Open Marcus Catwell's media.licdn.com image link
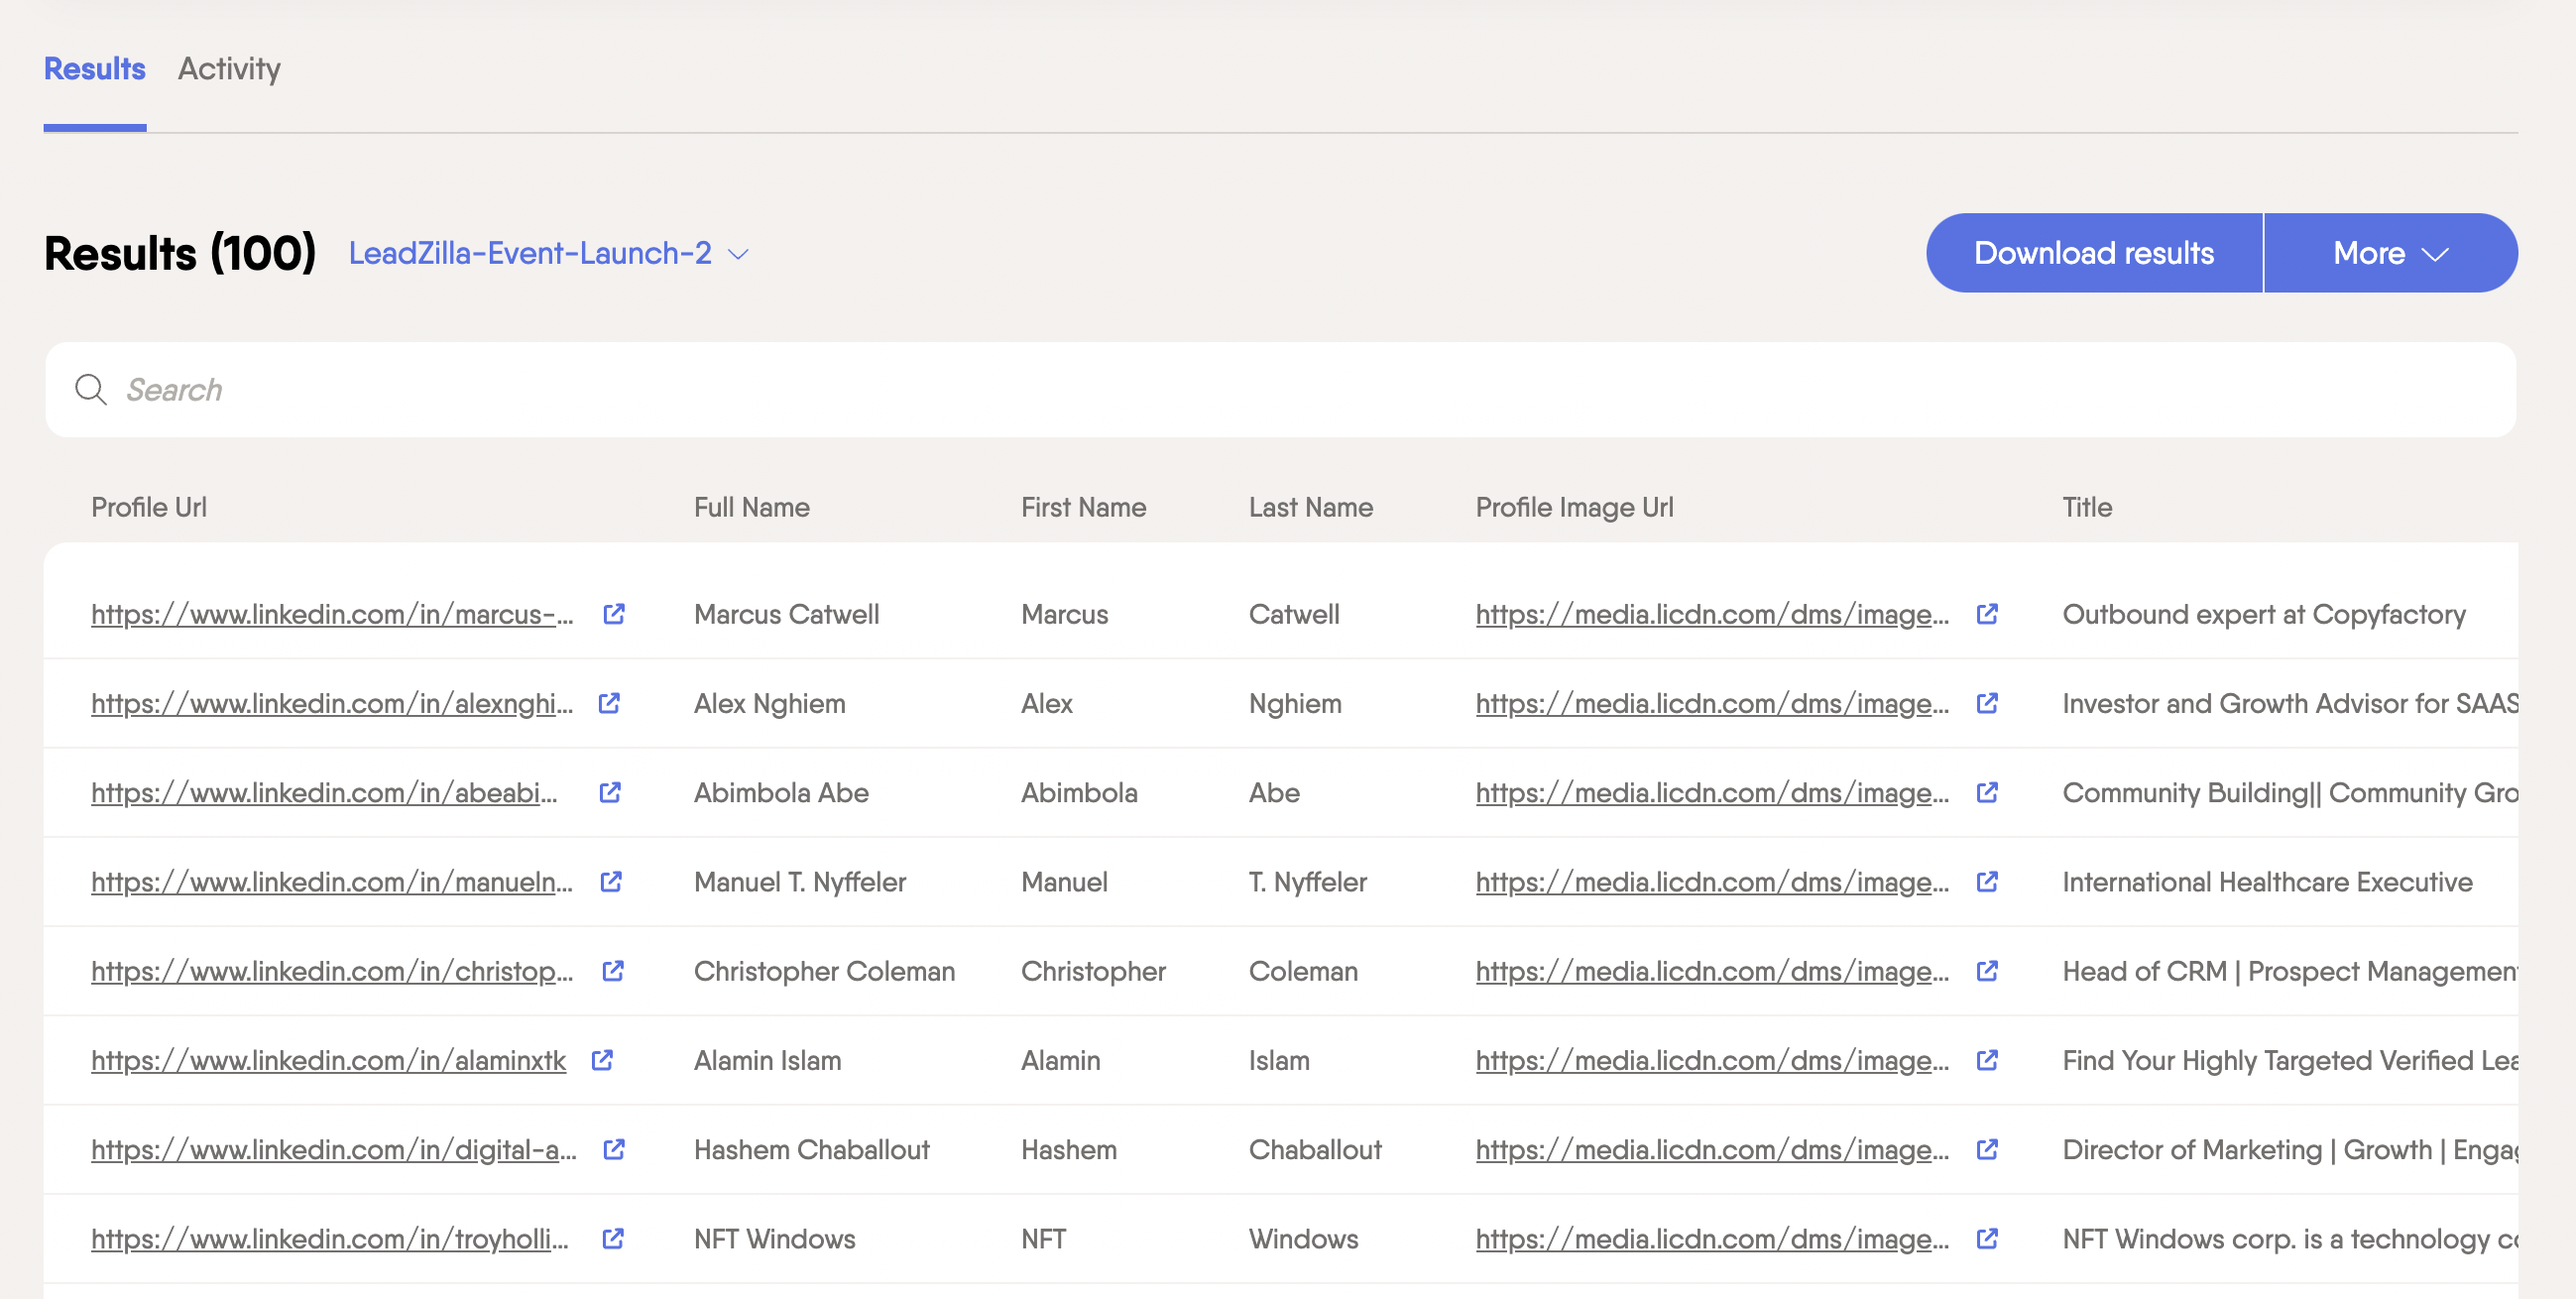 [x=1711, y=614]
